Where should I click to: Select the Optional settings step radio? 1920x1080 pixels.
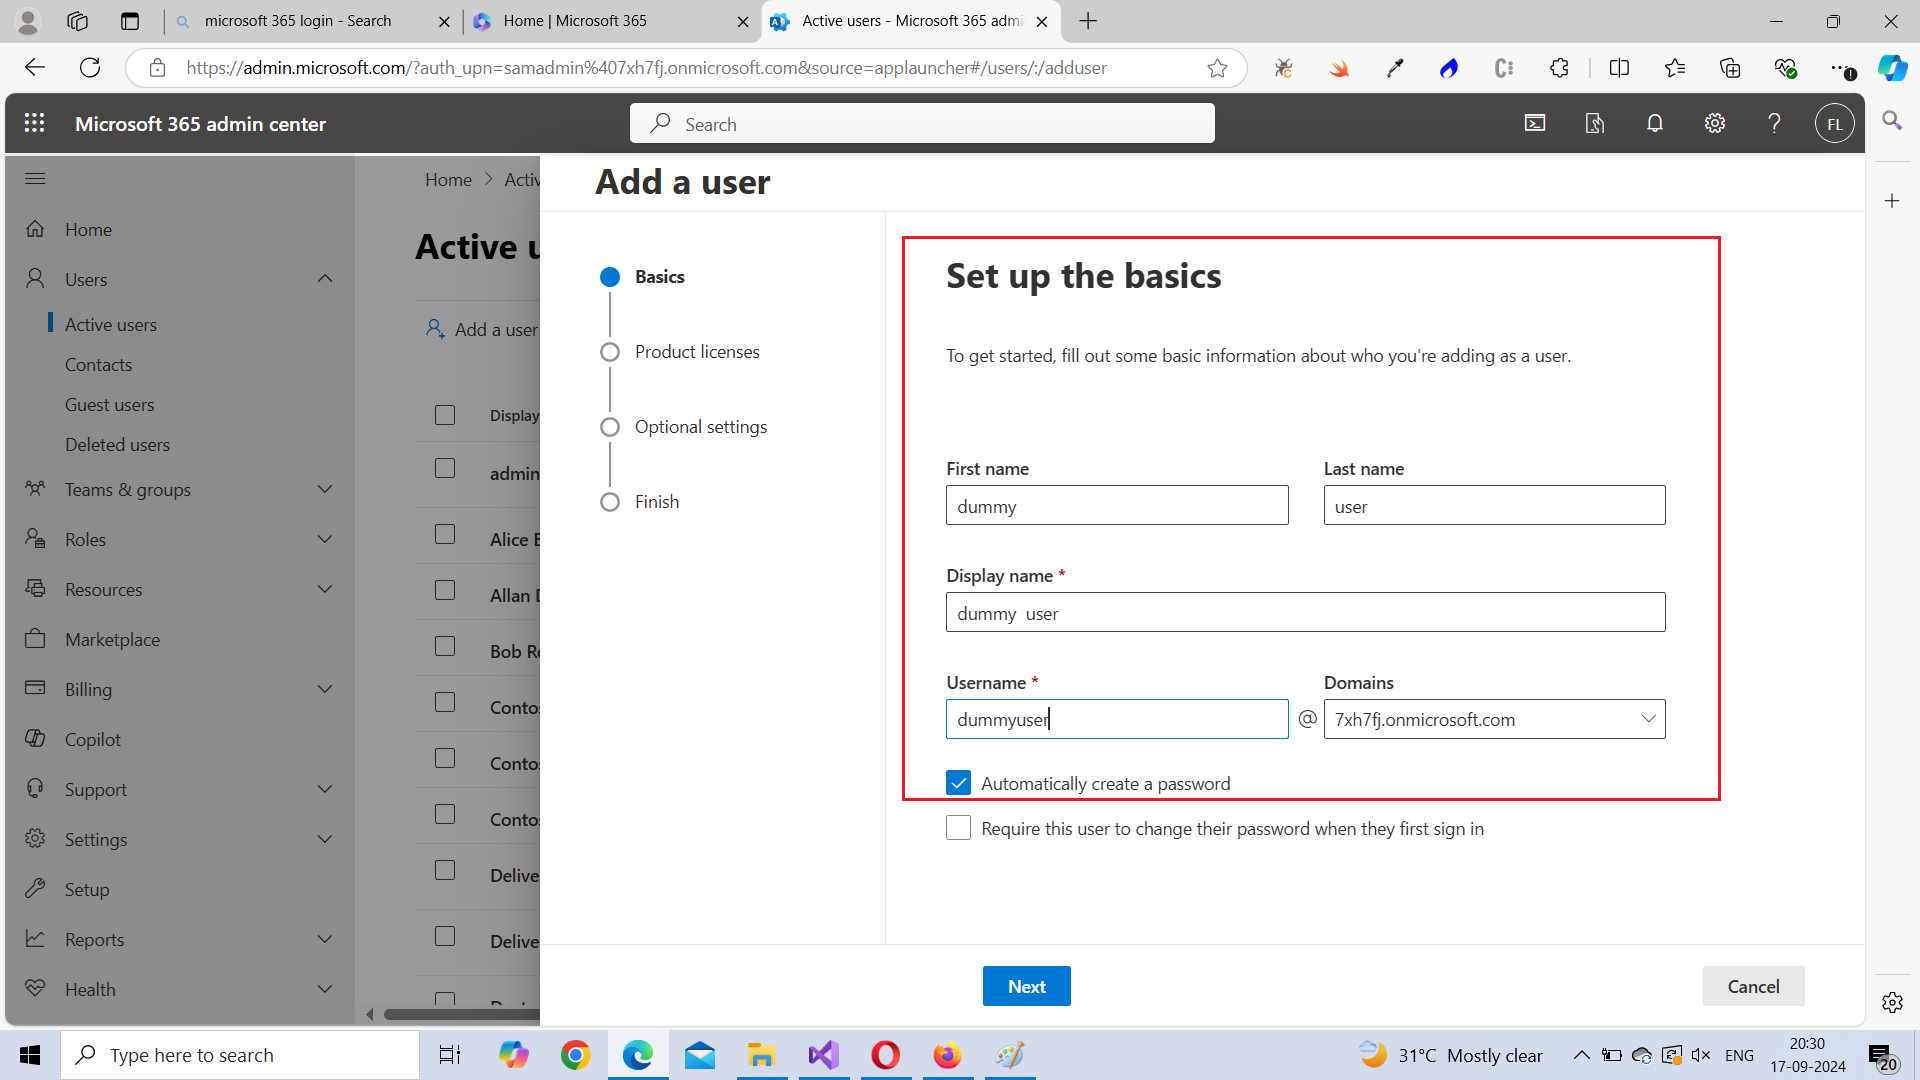click(610, 427)
